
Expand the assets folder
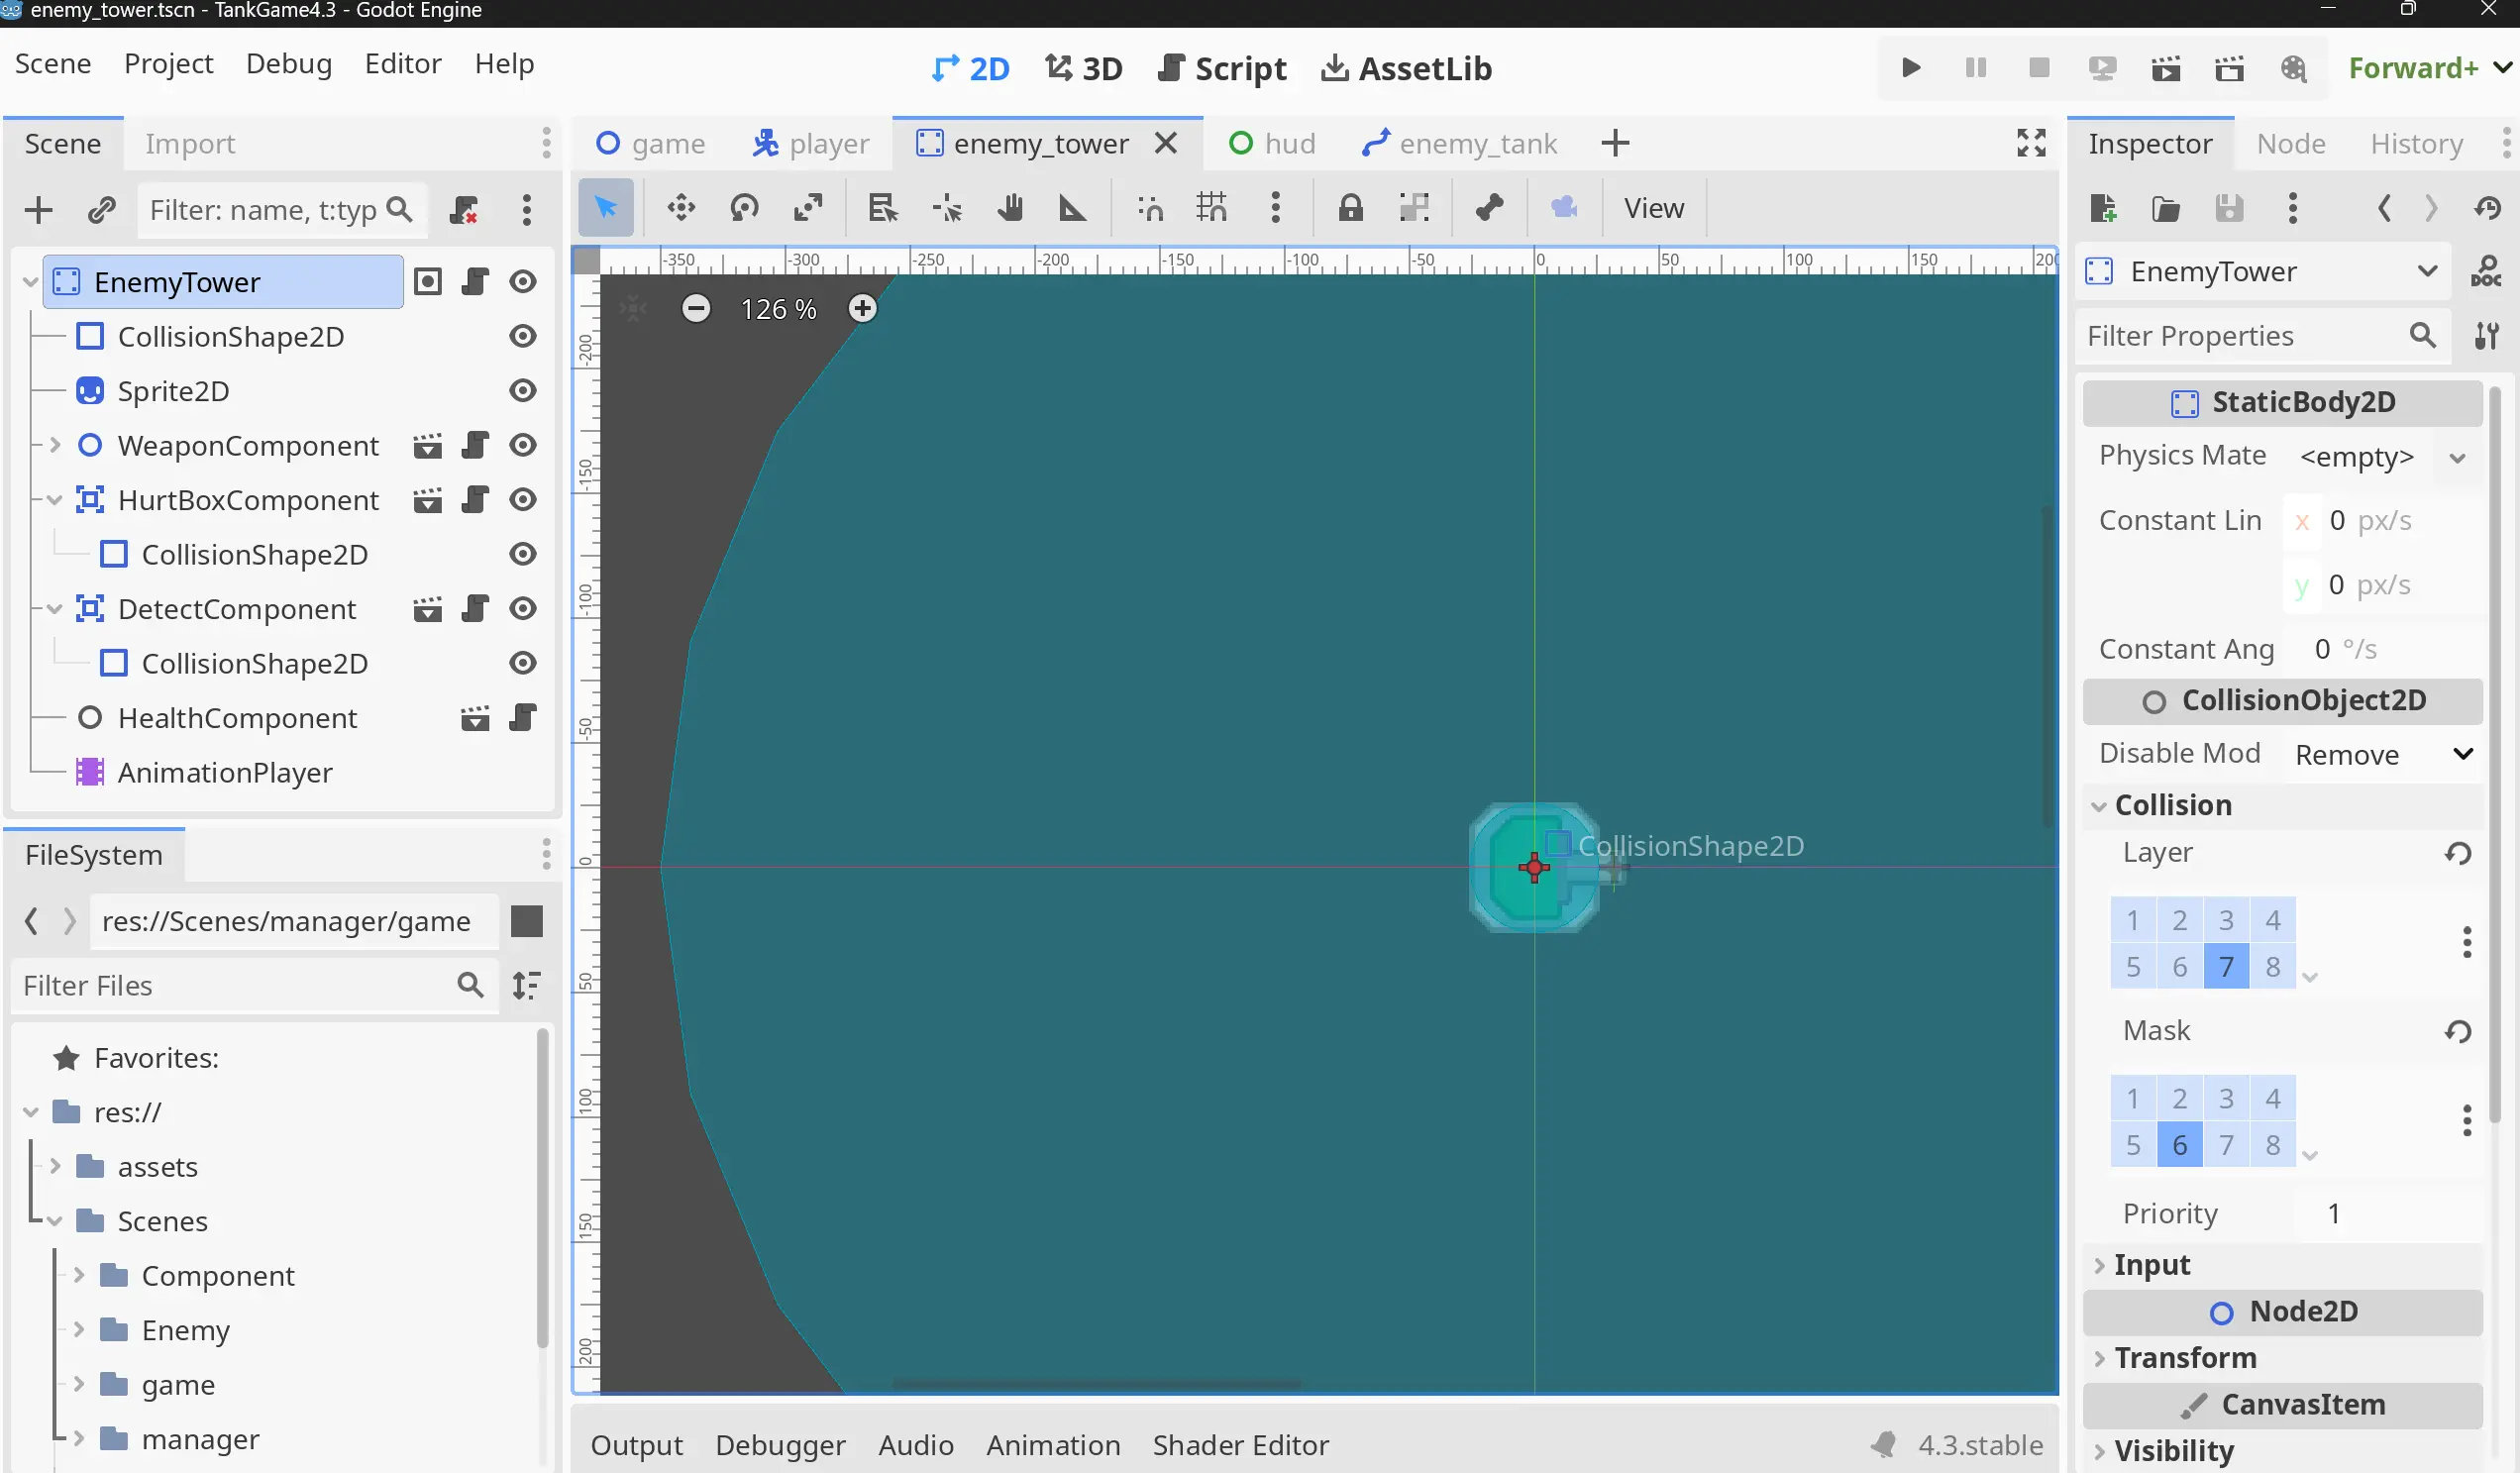[55, 1167]
